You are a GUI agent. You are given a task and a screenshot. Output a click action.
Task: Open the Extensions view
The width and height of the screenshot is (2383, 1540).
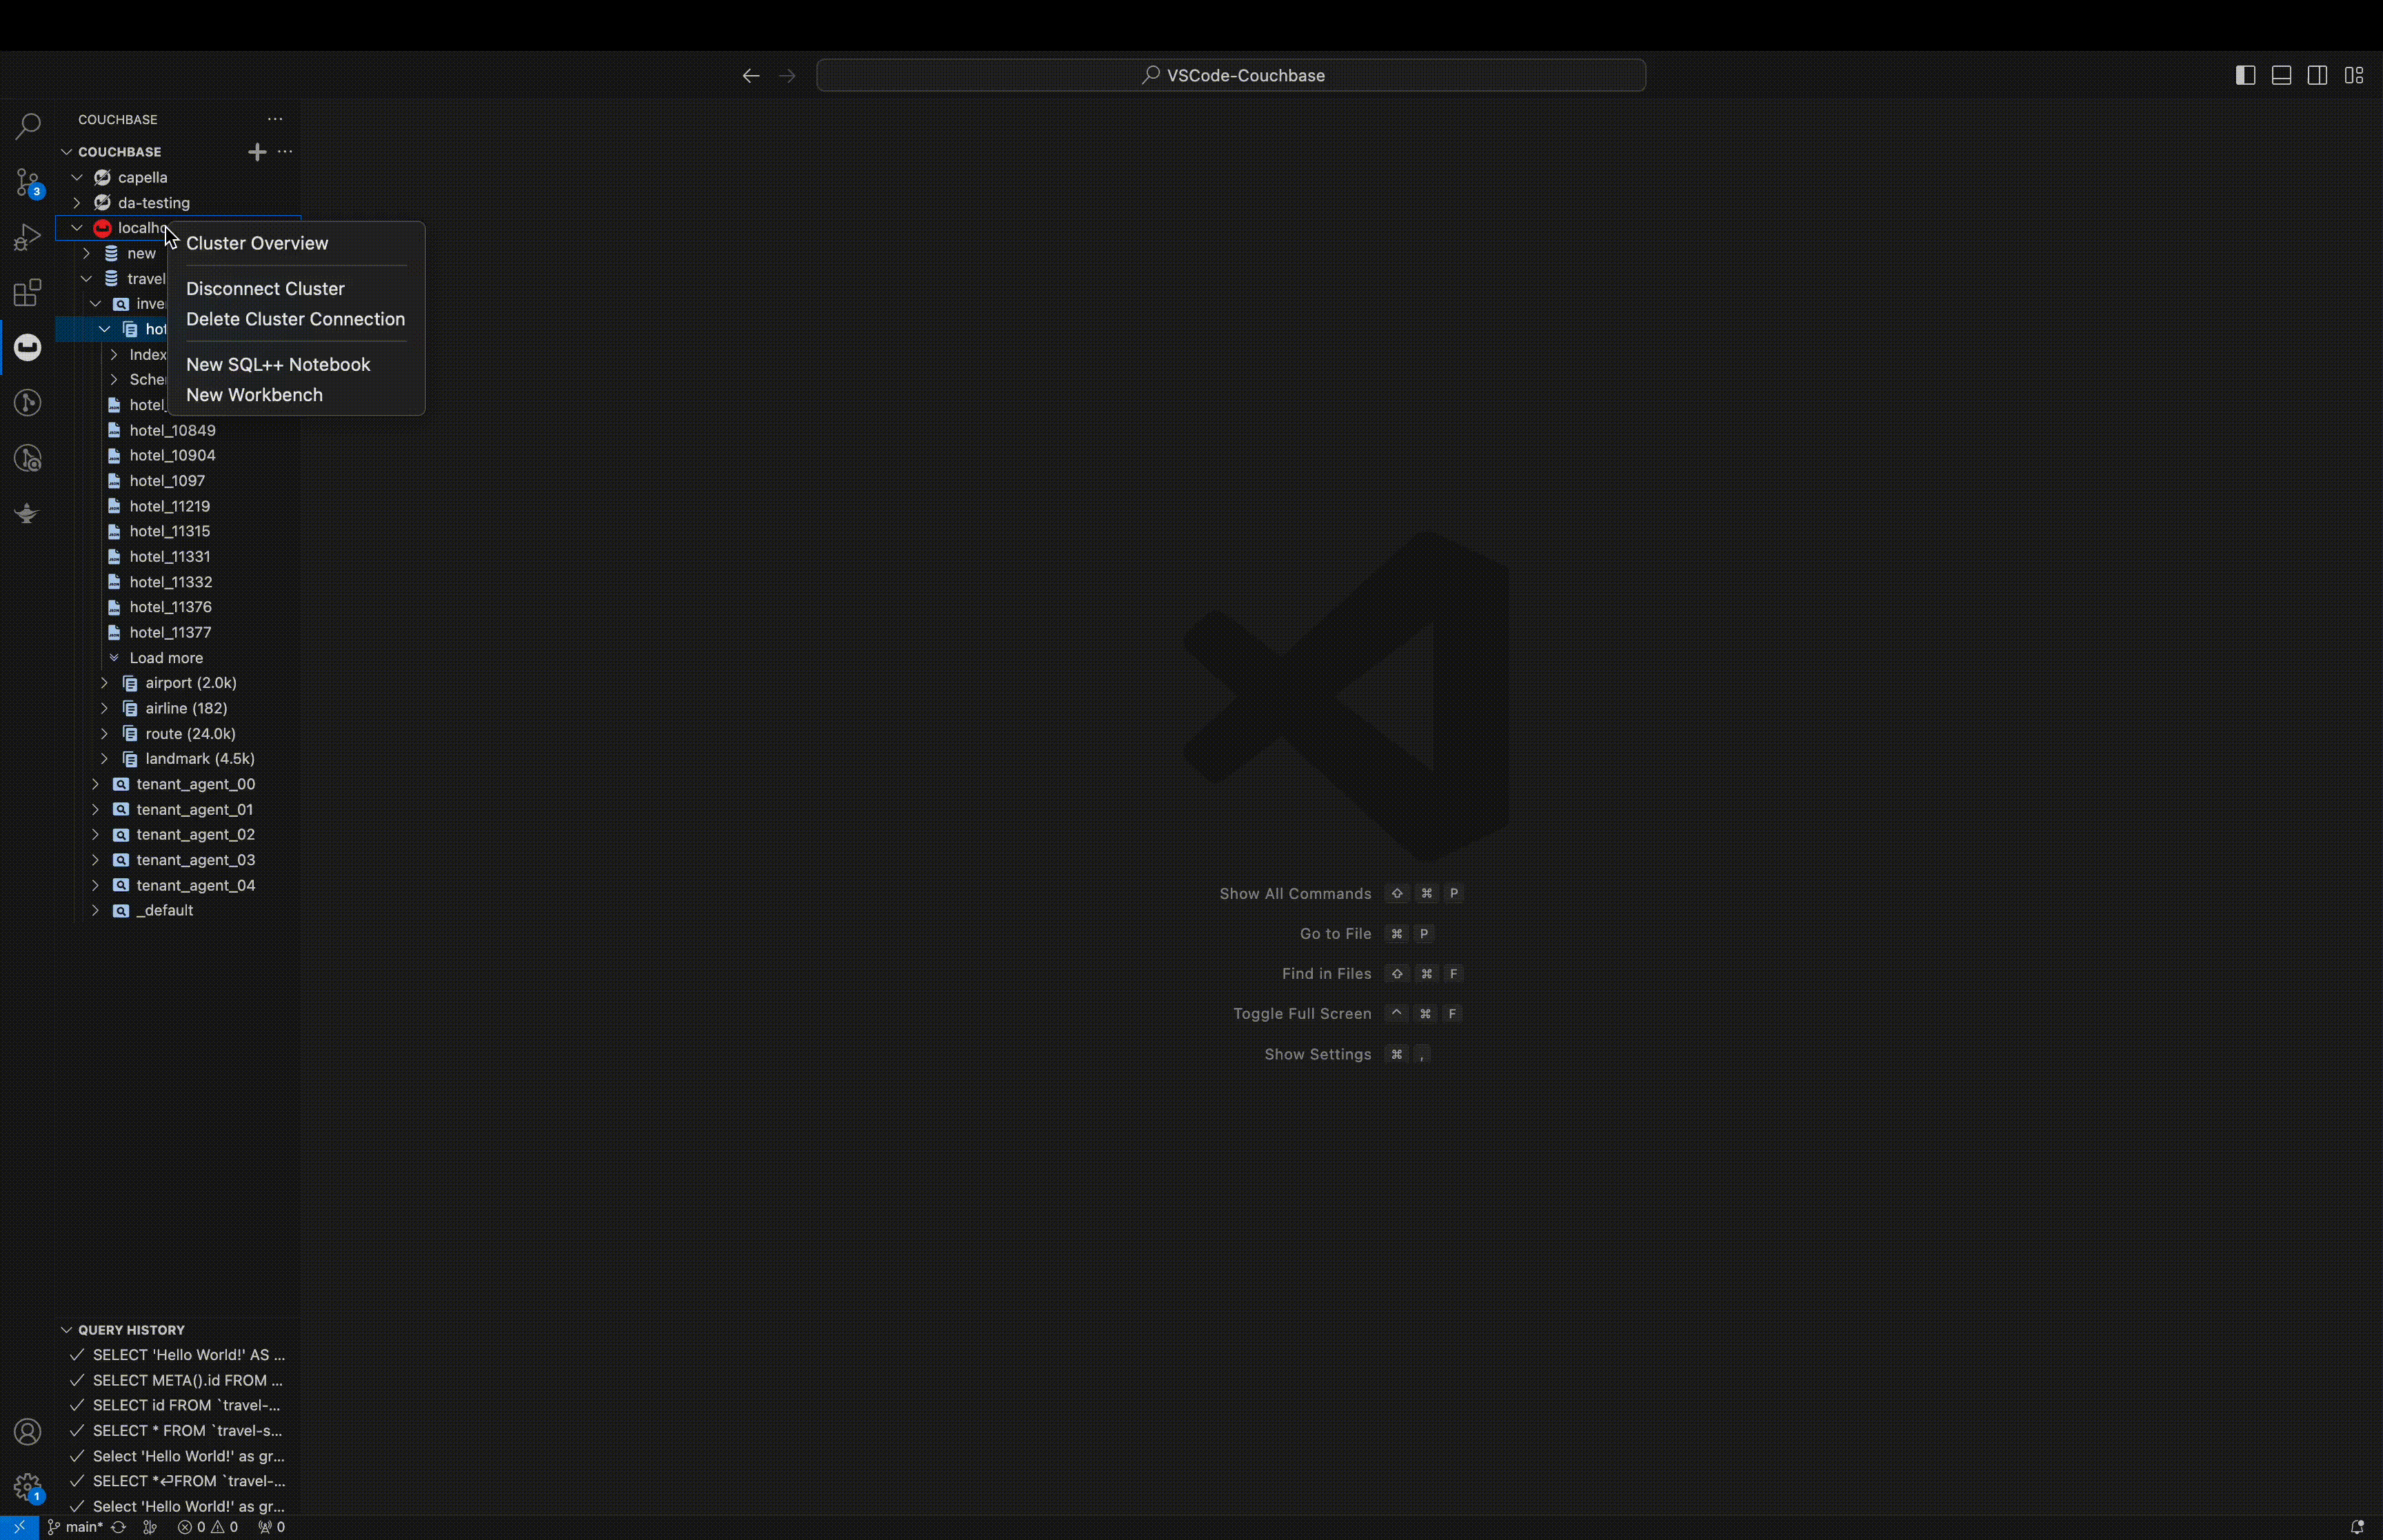point(27,293)
